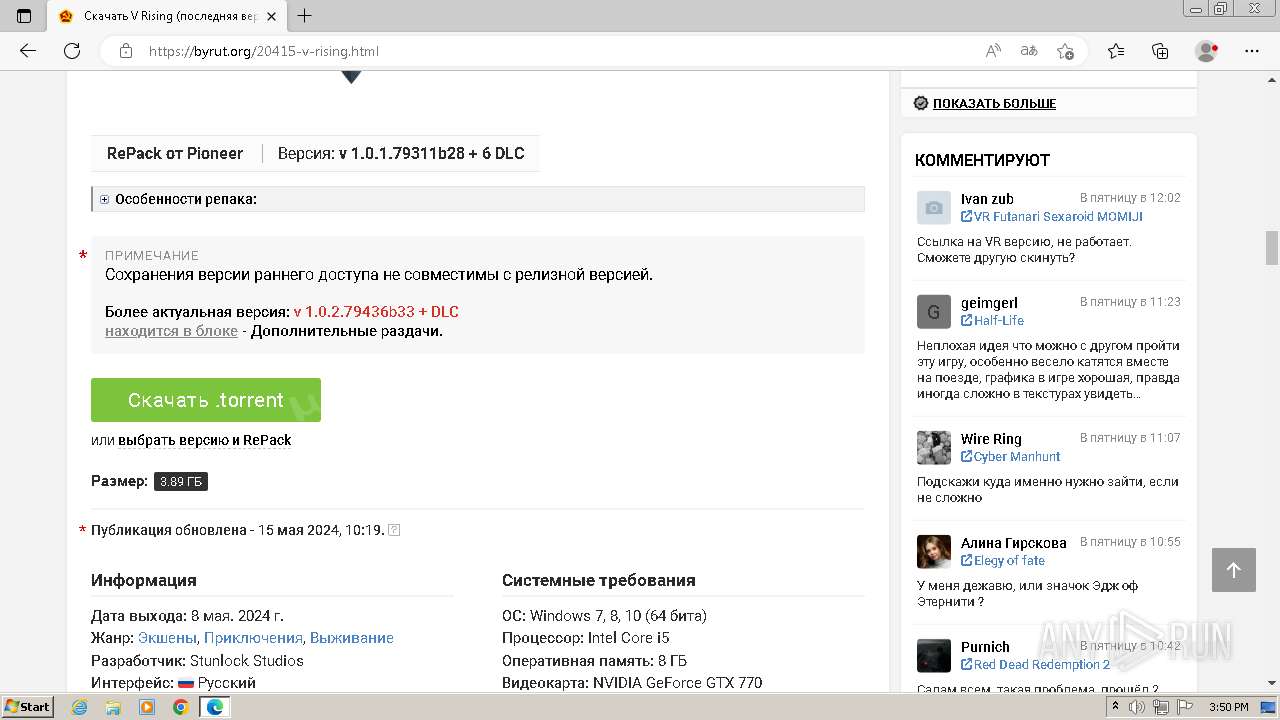Click Purnich avatar
The width and height of the screenshot is (1280, 720).
(x=934, y=656)
